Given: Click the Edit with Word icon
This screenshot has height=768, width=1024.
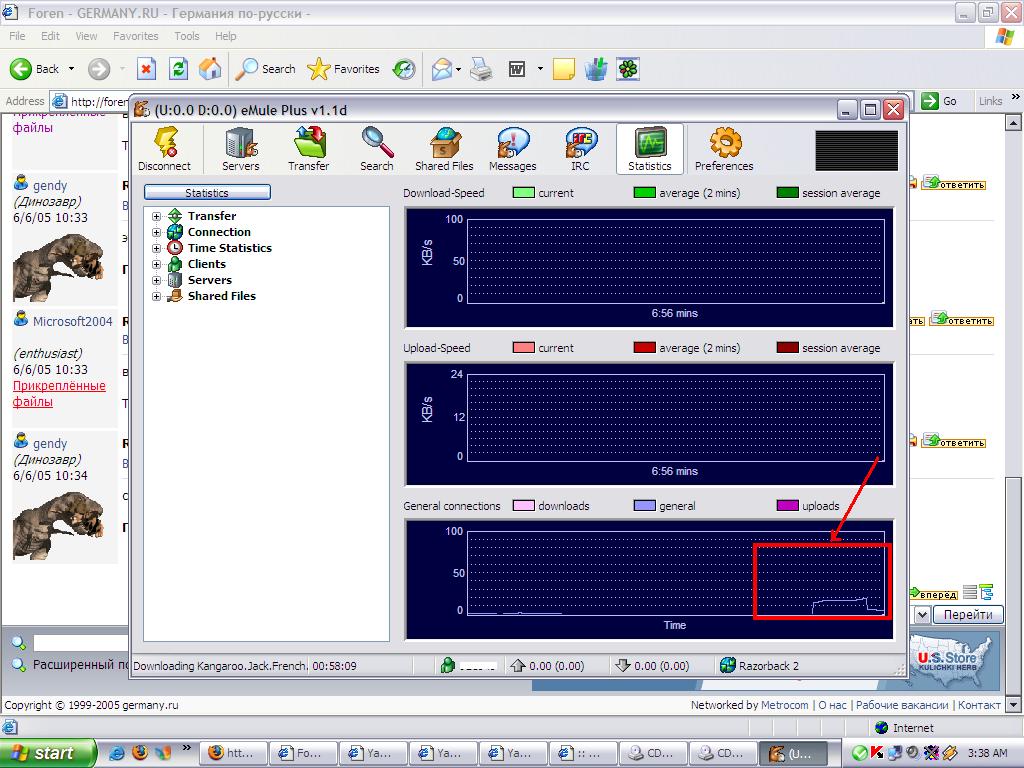Looking at the screenshot, I should [517, 69].
